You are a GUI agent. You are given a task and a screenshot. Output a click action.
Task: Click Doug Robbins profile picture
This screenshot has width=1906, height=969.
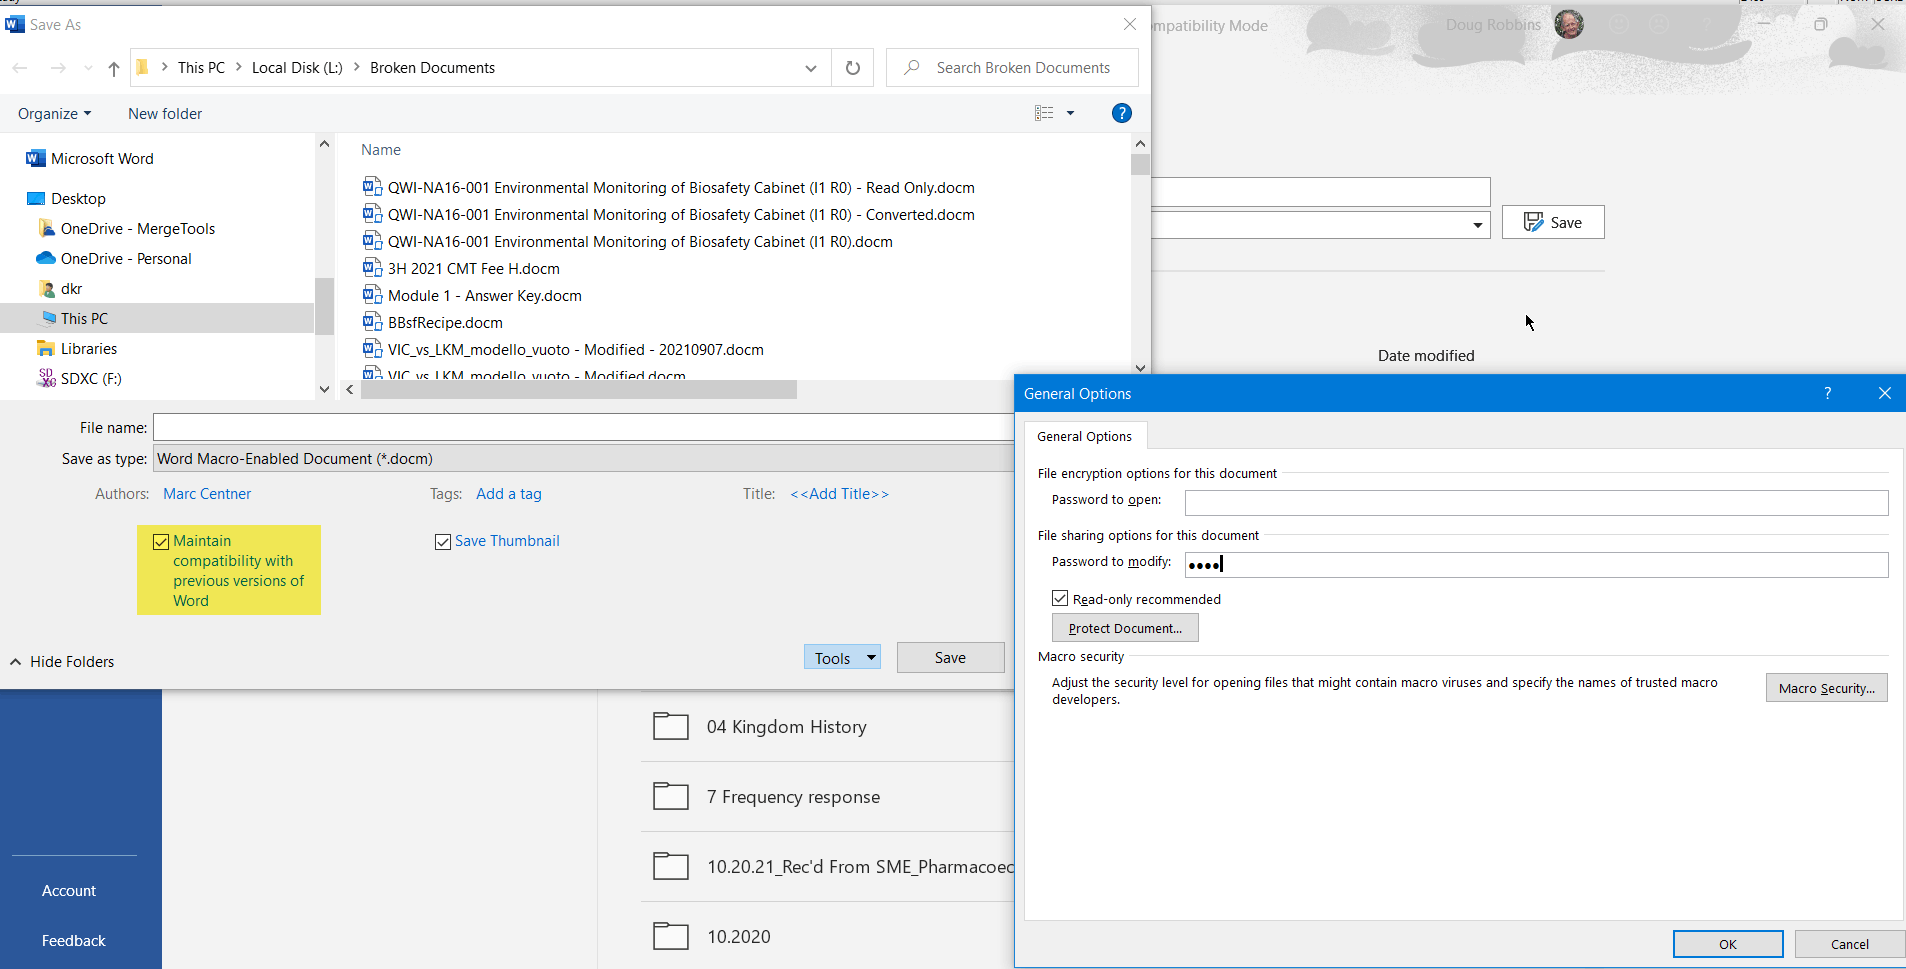click(x=1569, y=24)
